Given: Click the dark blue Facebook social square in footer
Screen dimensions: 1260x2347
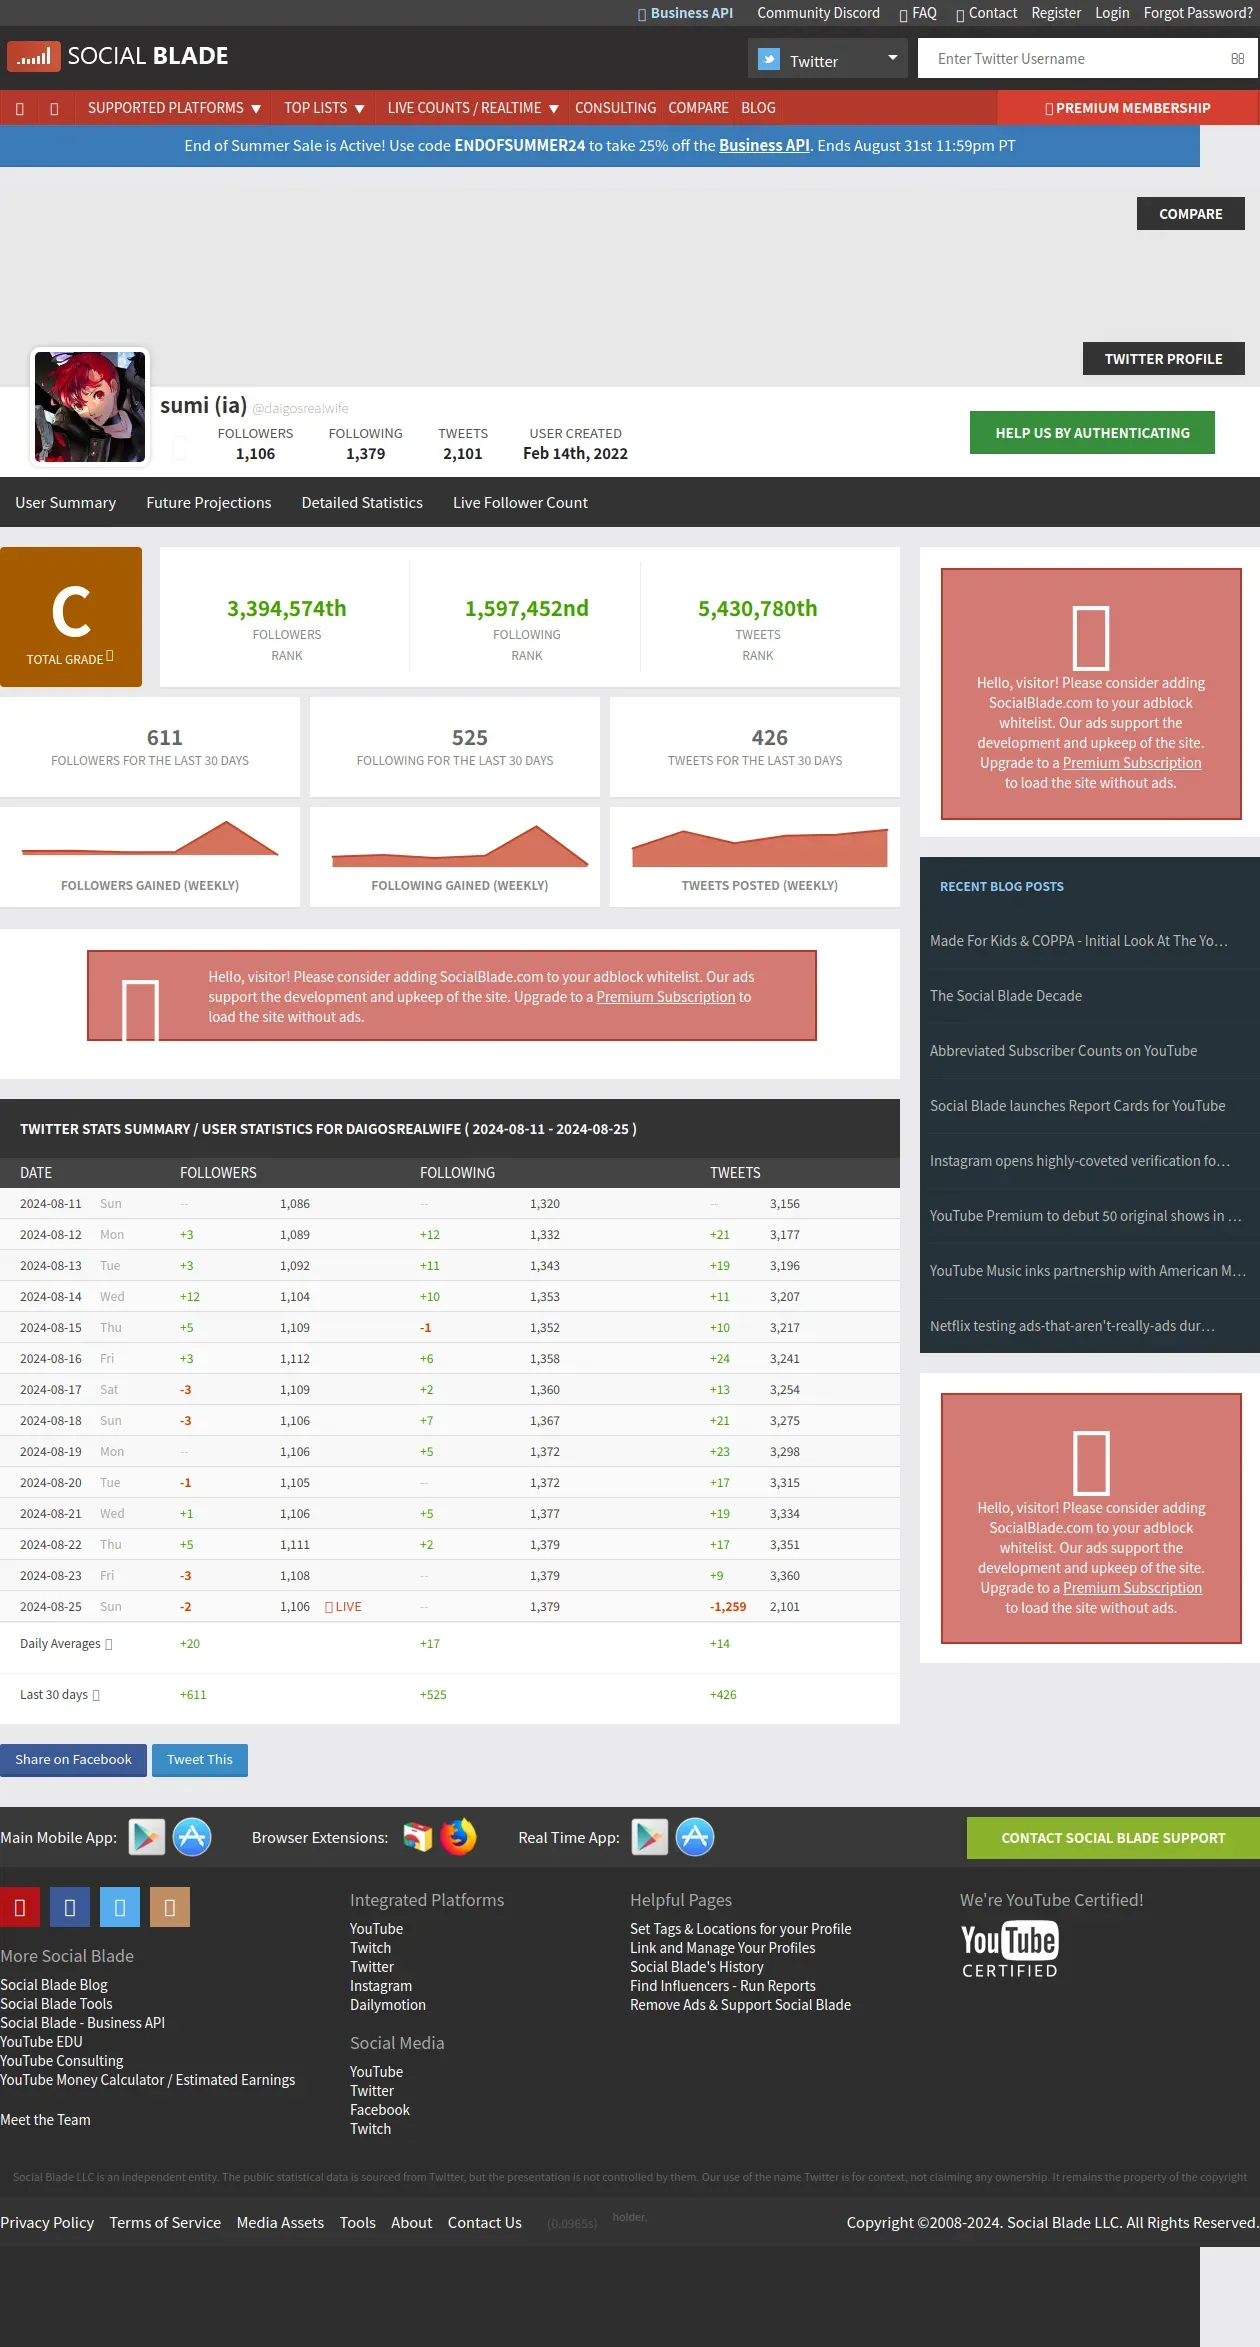Looking at the screenshot, I should click(x=70, y=1907).
